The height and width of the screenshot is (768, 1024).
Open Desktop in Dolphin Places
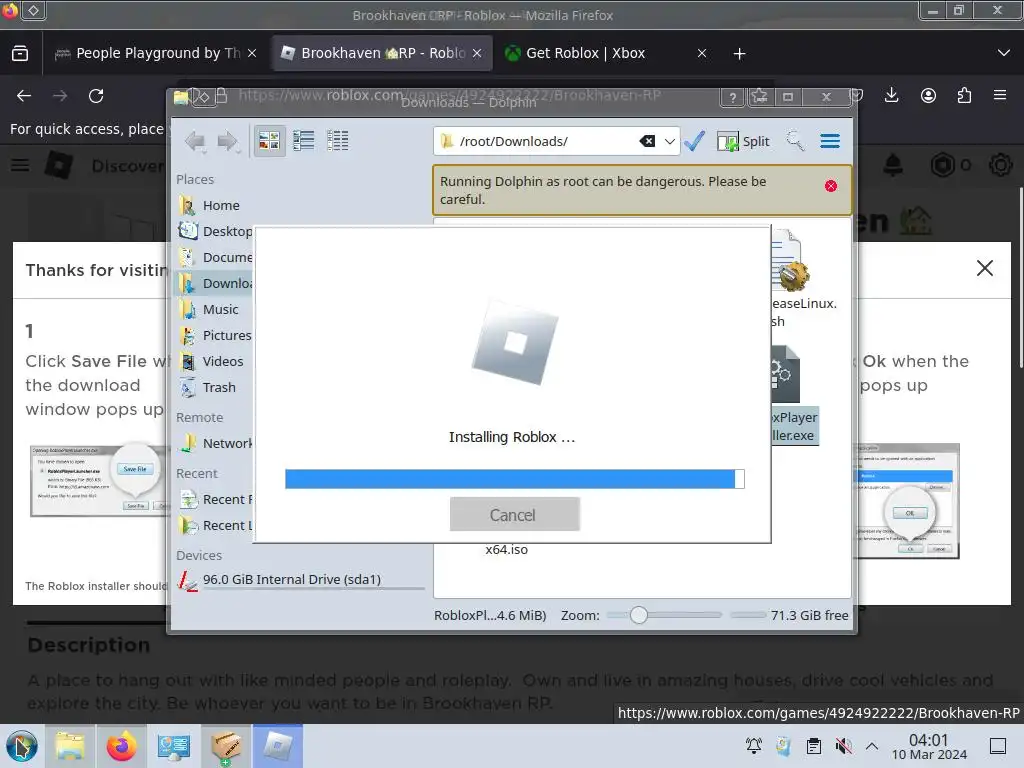coord(215,231)
